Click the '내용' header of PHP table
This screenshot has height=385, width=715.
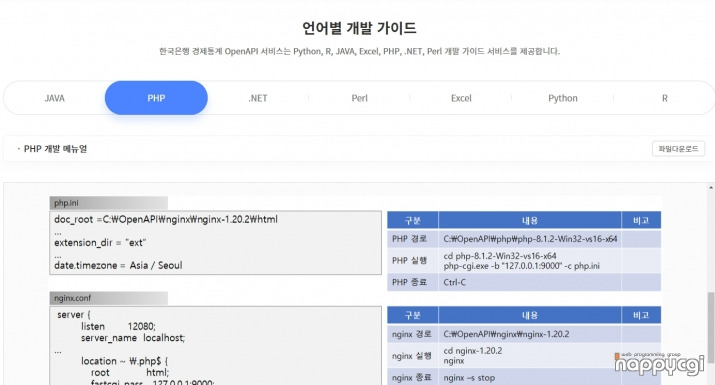529,220
